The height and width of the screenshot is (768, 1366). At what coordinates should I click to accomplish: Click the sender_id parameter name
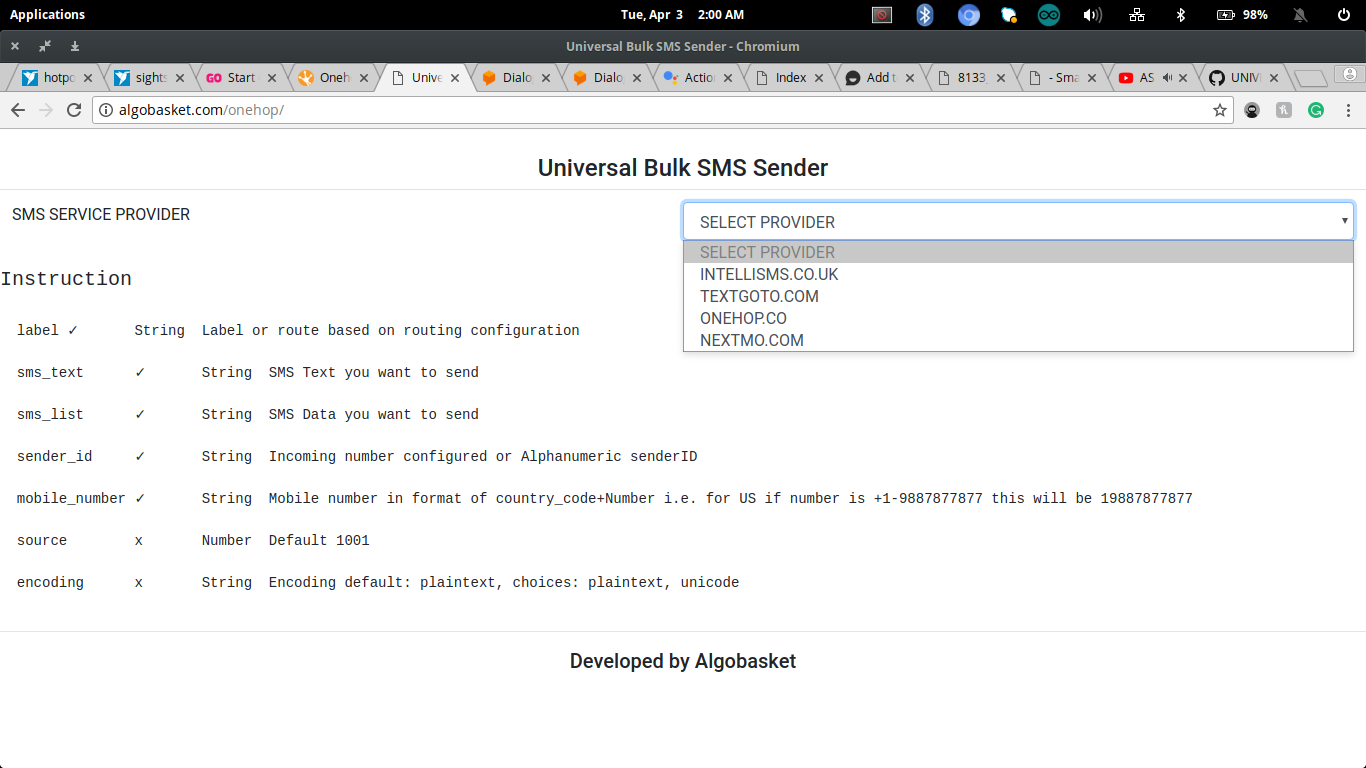[54, 456]
